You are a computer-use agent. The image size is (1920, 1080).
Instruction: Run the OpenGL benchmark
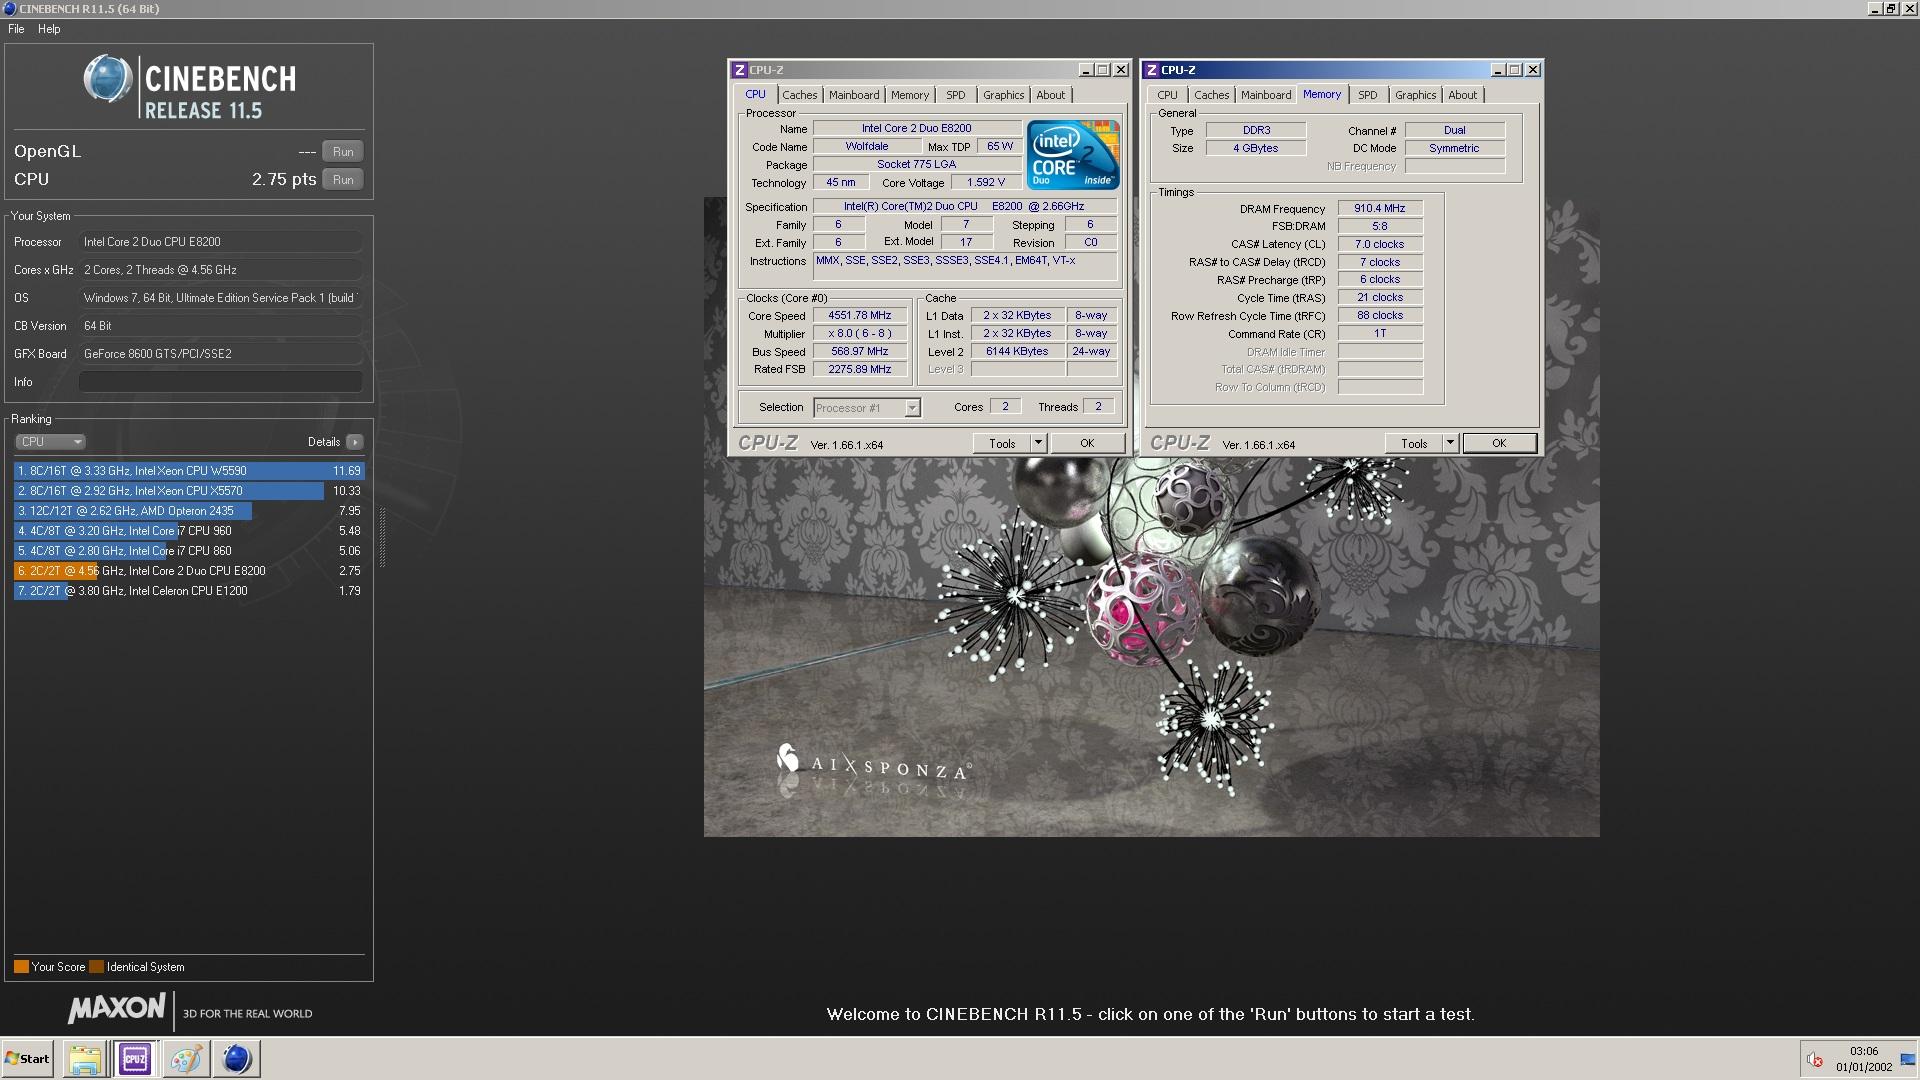click(x=343, y=152)
